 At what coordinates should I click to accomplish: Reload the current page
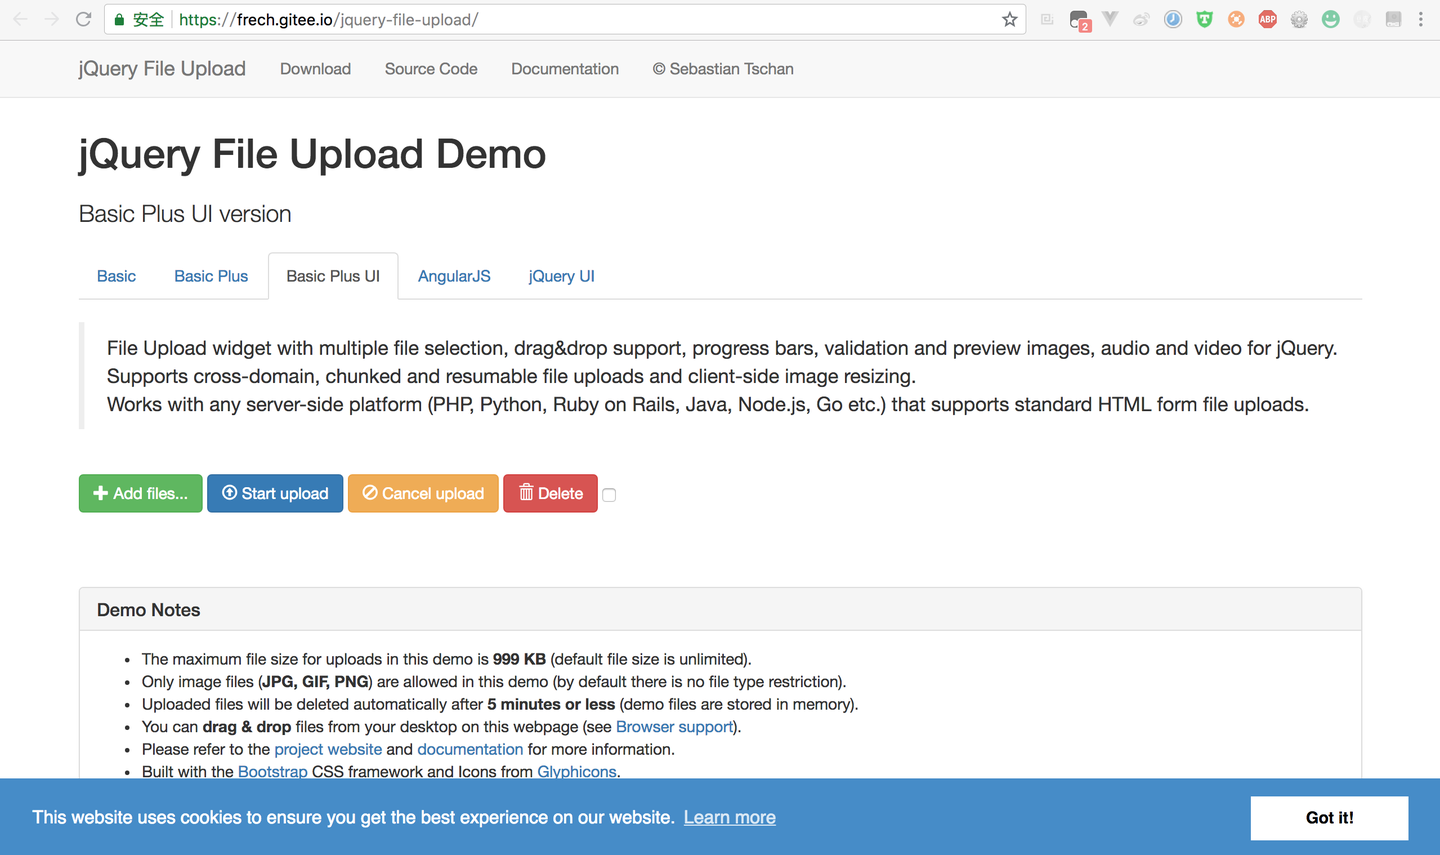tap(83, 19)
